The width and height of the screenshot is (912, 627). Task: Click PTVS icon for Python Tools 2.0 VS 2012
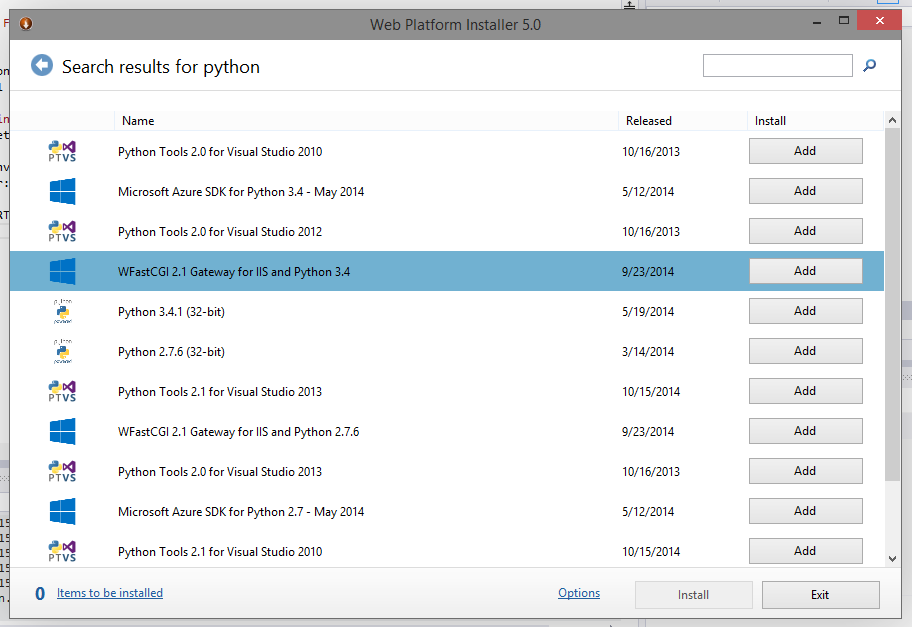tap(62, 231)
